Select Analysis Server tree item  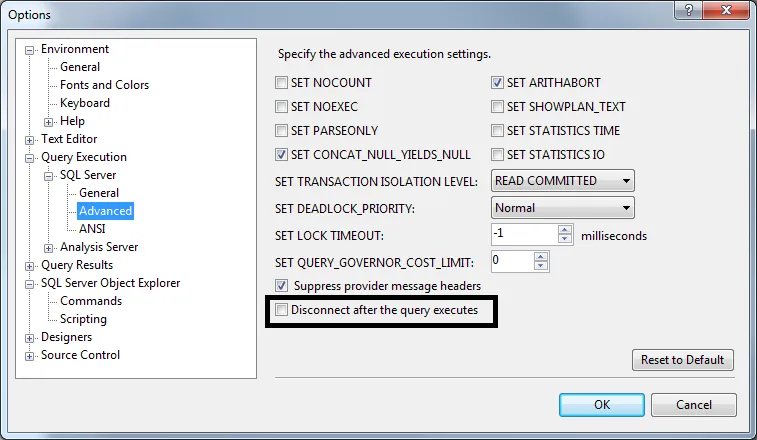click(x=99, y=247)
